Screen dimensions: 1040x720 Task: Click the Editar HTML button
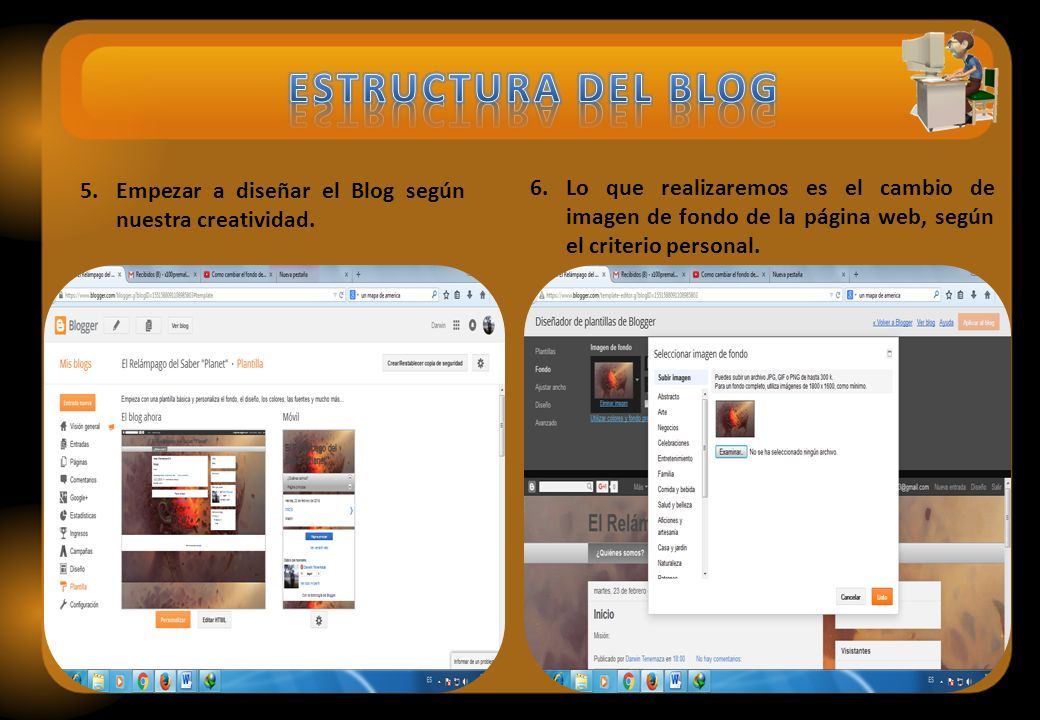pos(214,621)
